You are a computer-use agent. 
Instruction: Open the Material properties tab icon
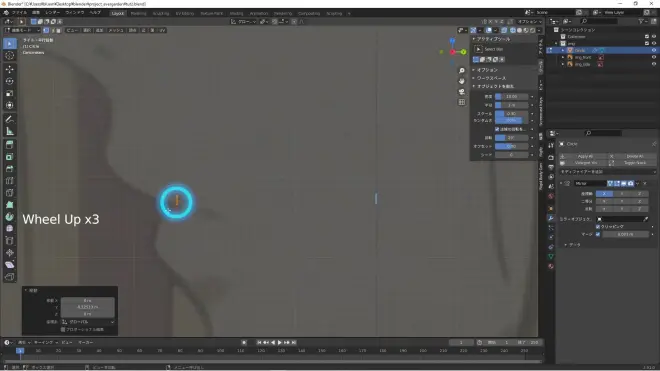[x=551, y=266]
